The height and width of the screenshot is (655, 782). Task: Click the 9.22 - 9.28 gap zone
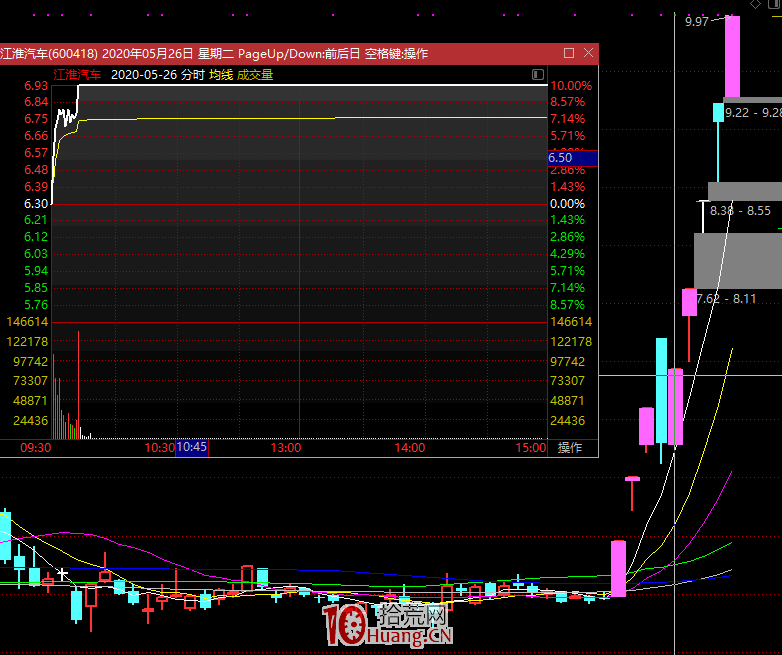pos(752,113)
